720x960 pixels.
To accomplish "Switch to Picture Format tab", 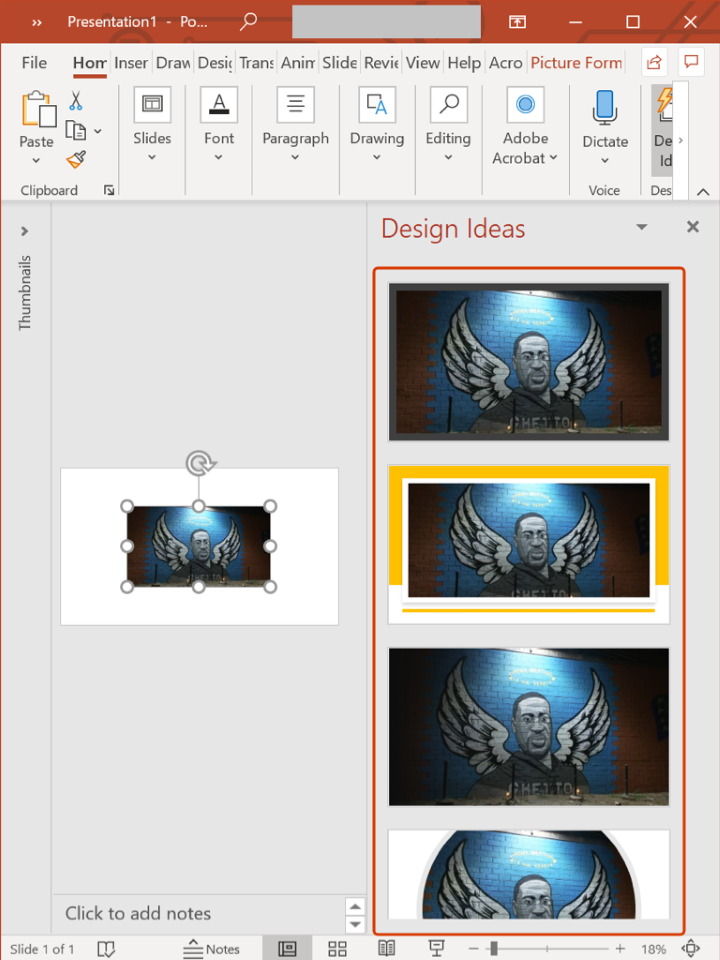I will pyautogui.click(x=576, y=62).
